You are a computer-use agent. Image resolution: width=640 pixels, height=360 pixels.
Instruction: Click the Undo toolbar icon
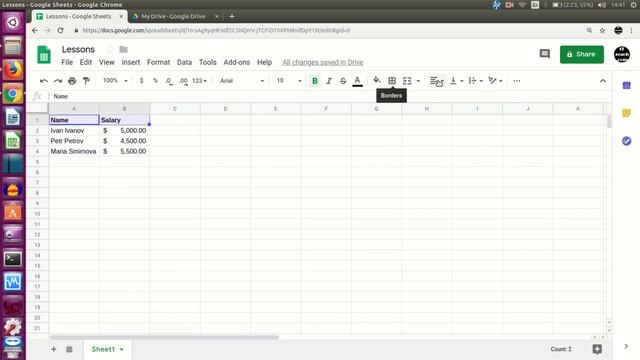click(44, 81)
